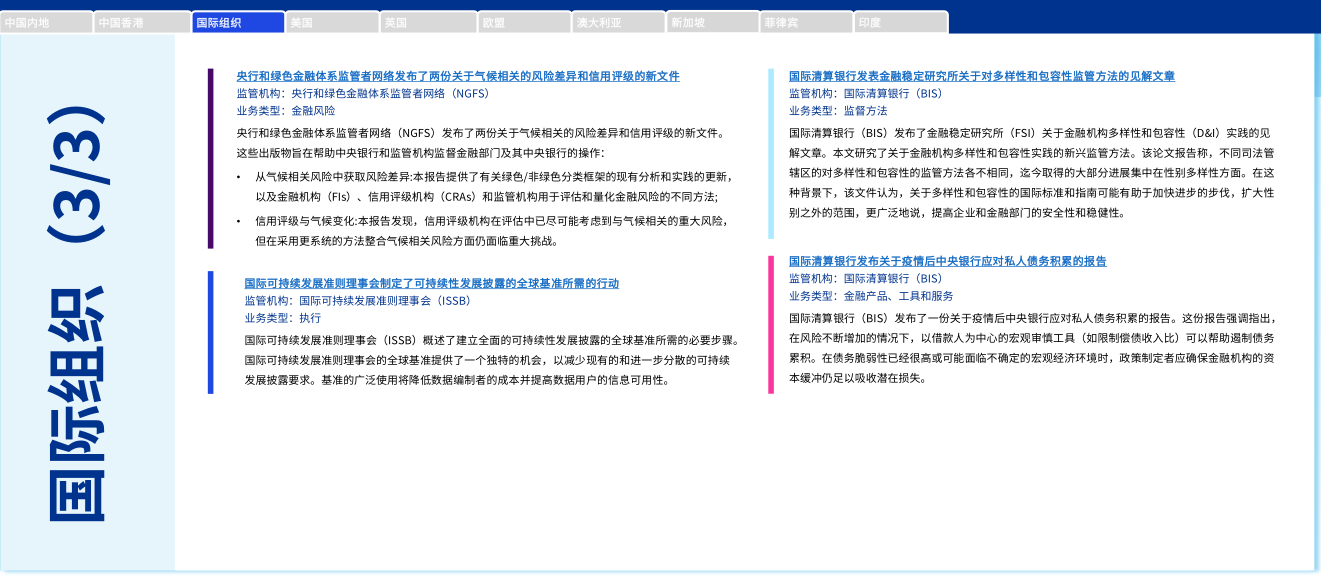Open the BIS 私人债务积累 report link
The image size is (1321, 580).
(x=947, y=261)
